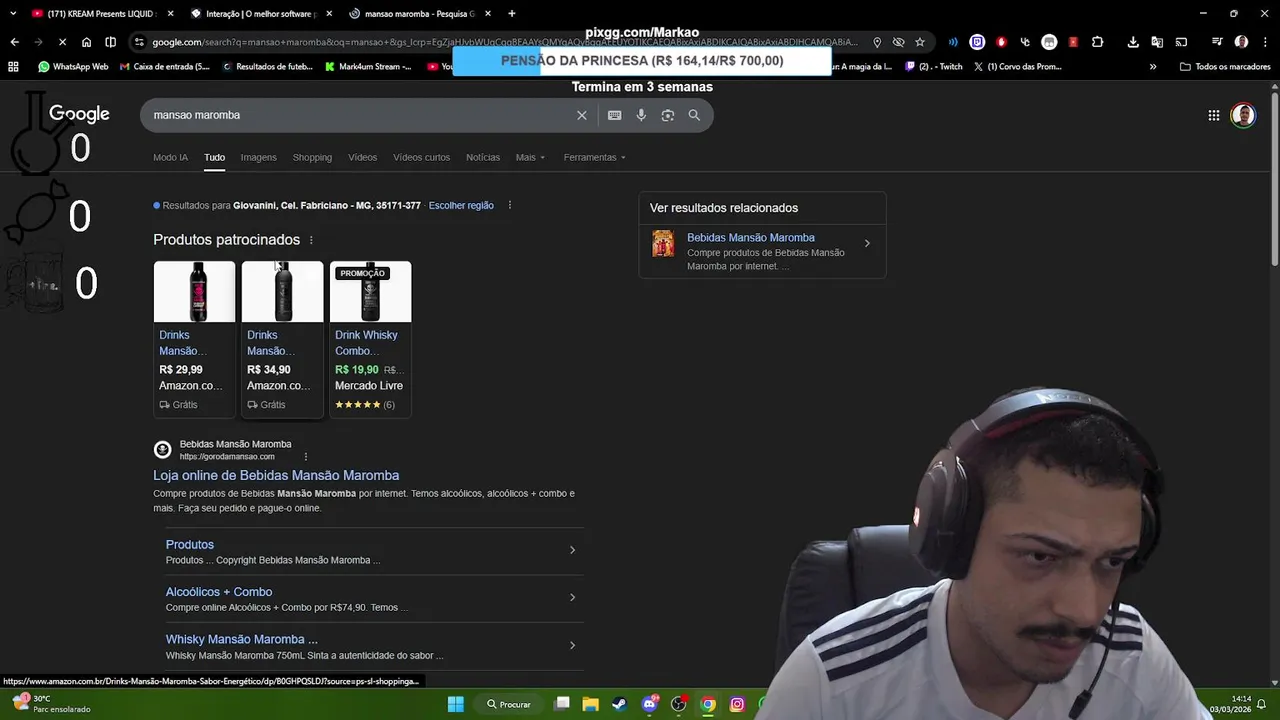Expand the Whisky Mansão Maromba sitelink chevron

tap(572, 645)
